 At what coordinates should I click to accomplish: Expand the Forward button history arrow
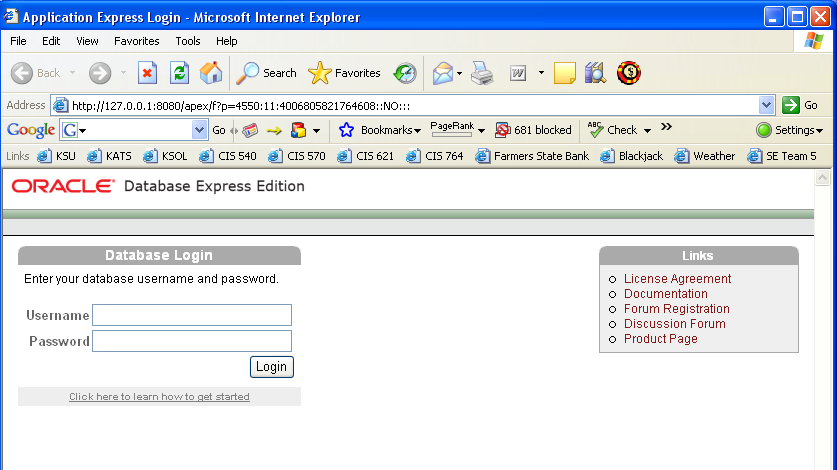[x=123, y=73]
